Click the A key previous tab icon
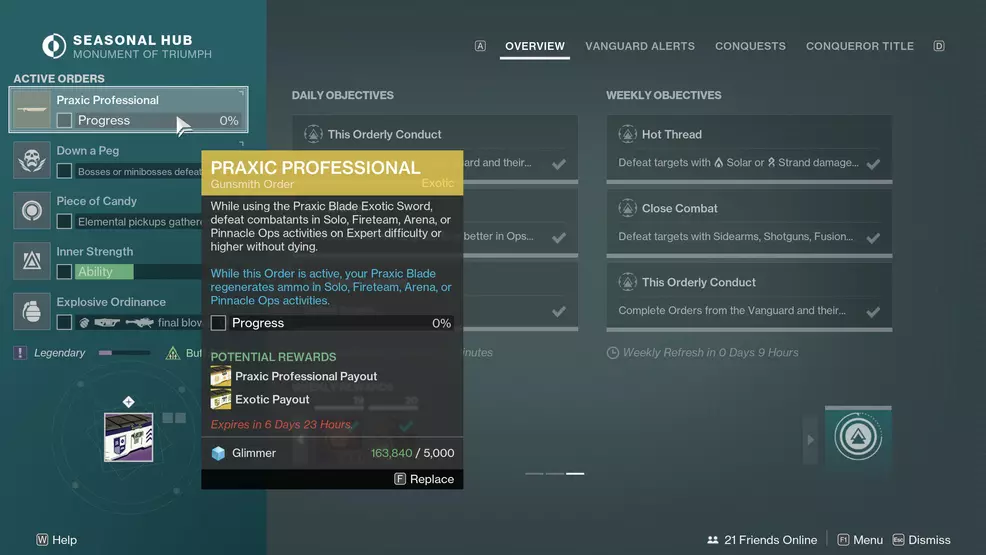Screen dimensions: 986x555 tap(480, 46)
